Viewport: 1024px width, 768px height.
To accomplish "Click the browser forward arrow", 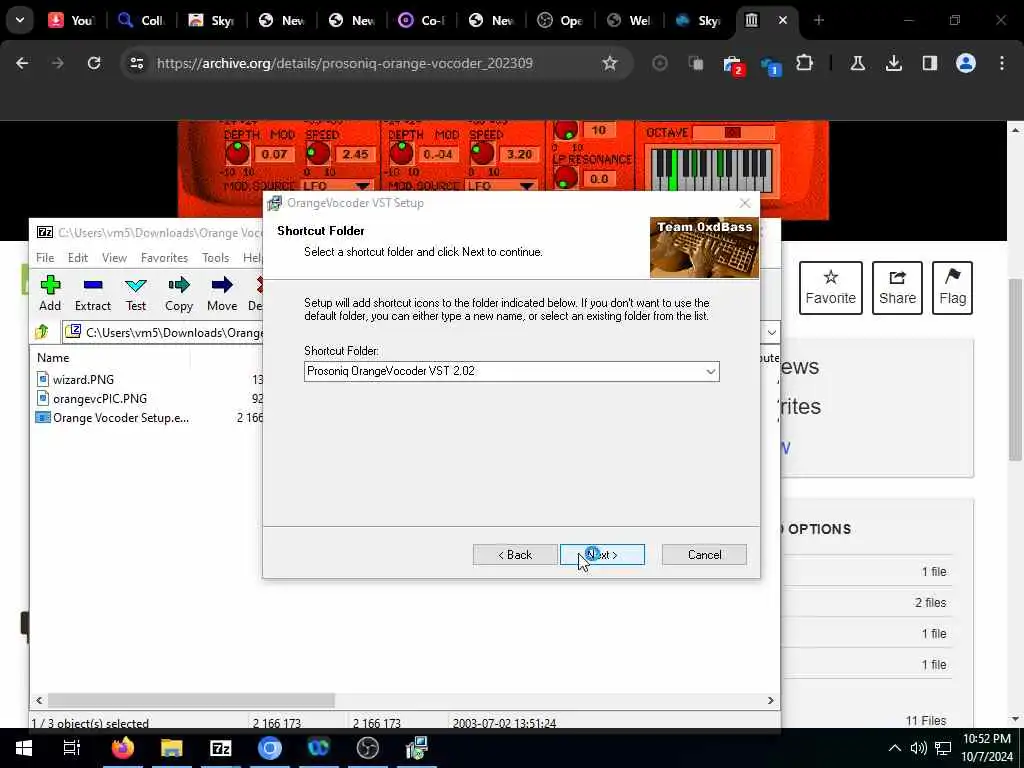I will point(58,63).
